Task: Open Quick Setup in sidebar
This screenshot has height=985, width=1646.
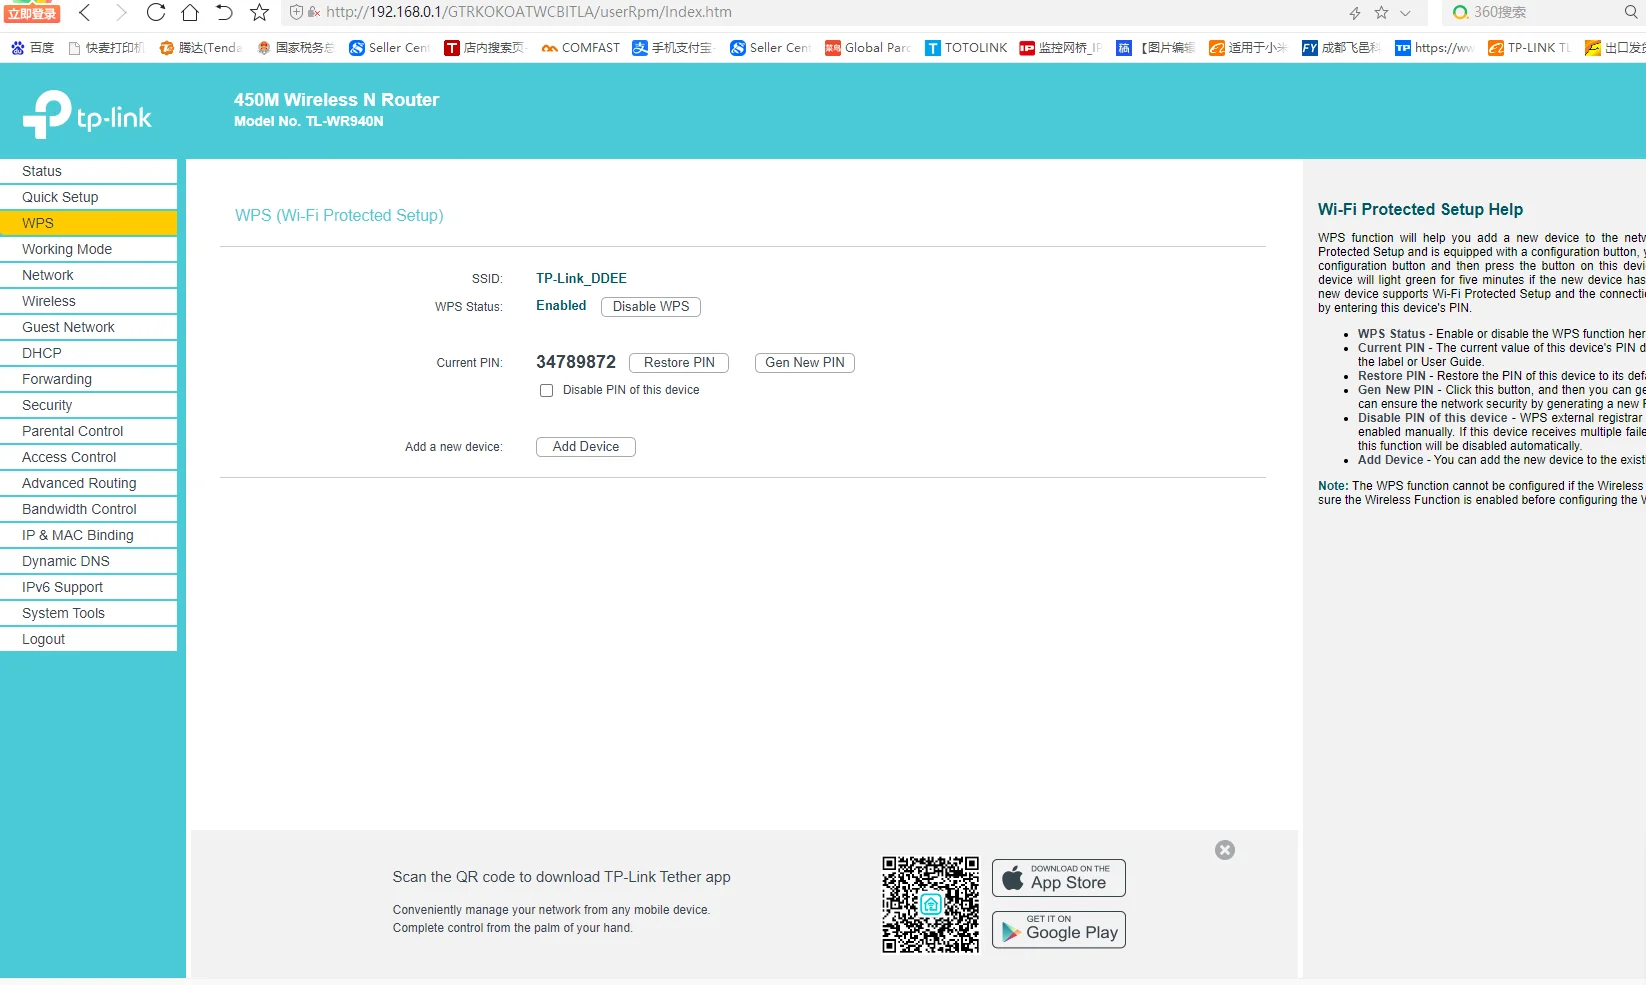Action: tap(88, 197)
